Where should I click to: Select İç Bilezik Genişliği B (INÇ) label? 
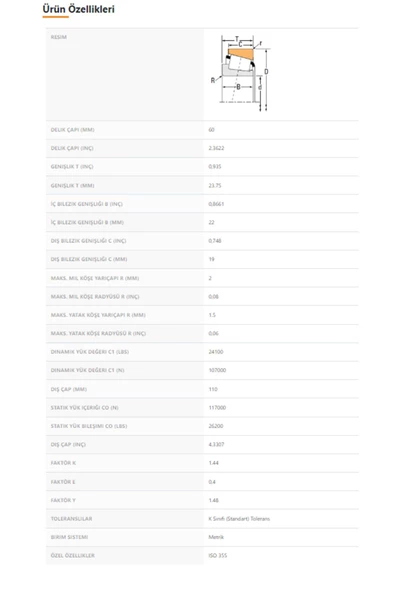[x=86, y=204]
